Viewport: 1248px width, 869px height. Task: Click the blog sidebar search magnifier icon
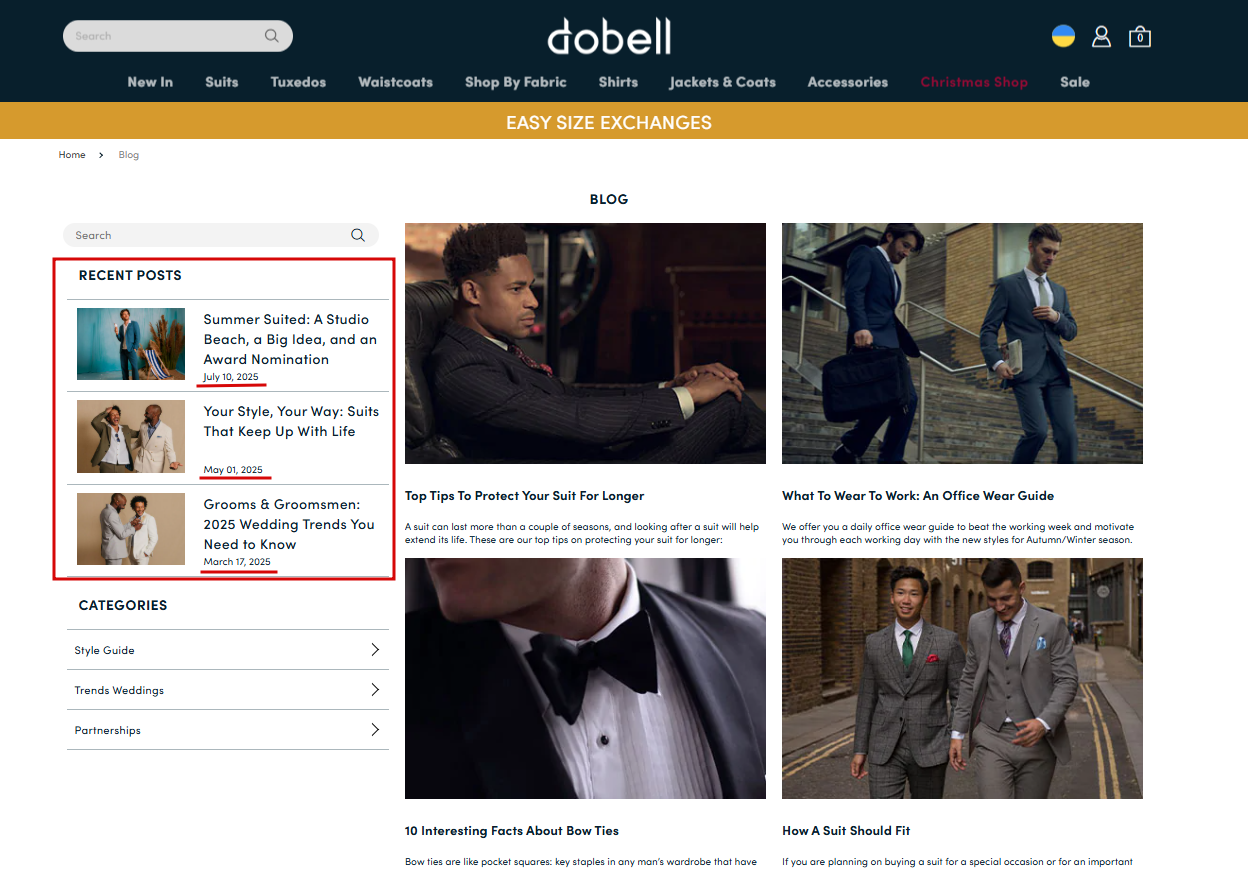[x=357, y=235]
